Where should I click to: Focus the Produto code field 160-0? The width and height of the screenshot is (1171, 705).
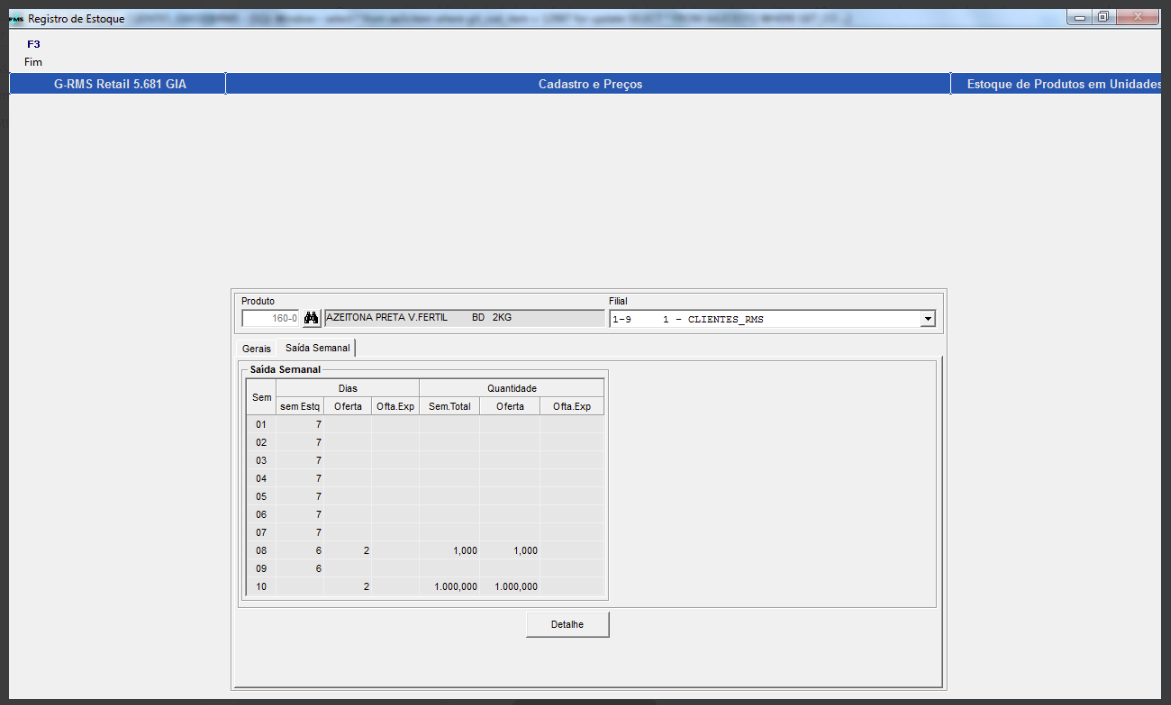coord(270,318)
